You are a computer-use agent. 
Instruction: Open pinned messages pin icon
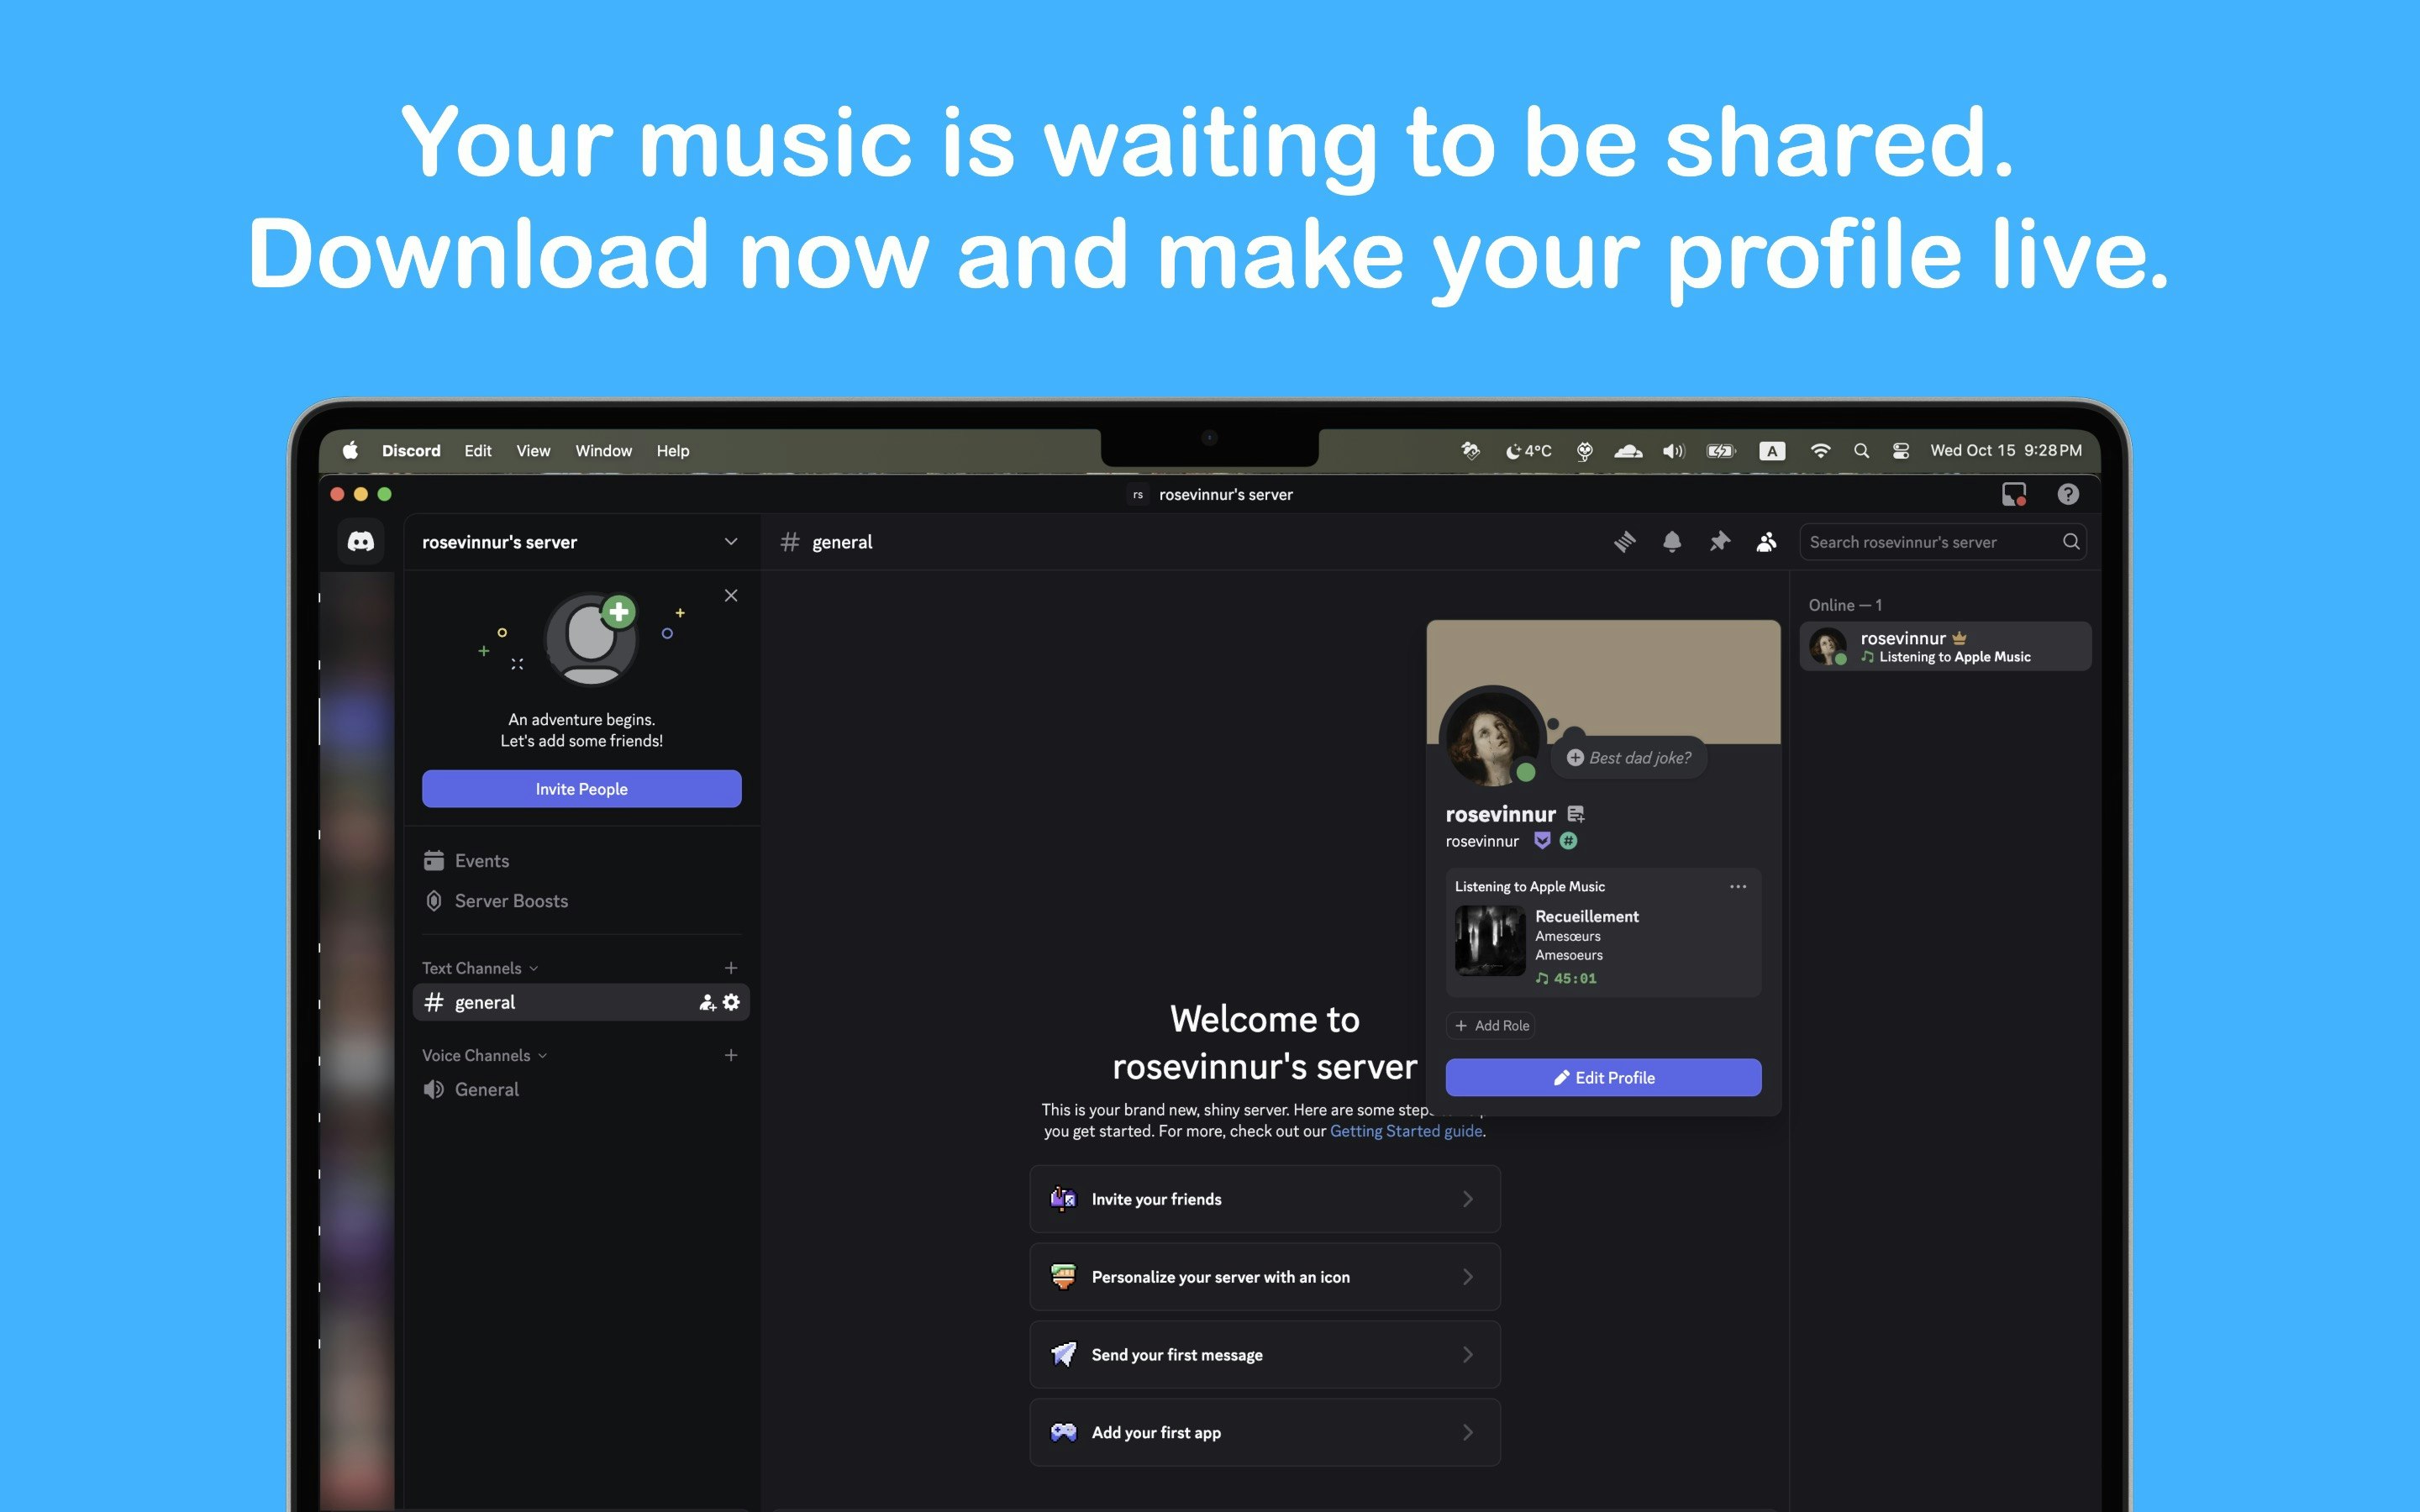1719,542
